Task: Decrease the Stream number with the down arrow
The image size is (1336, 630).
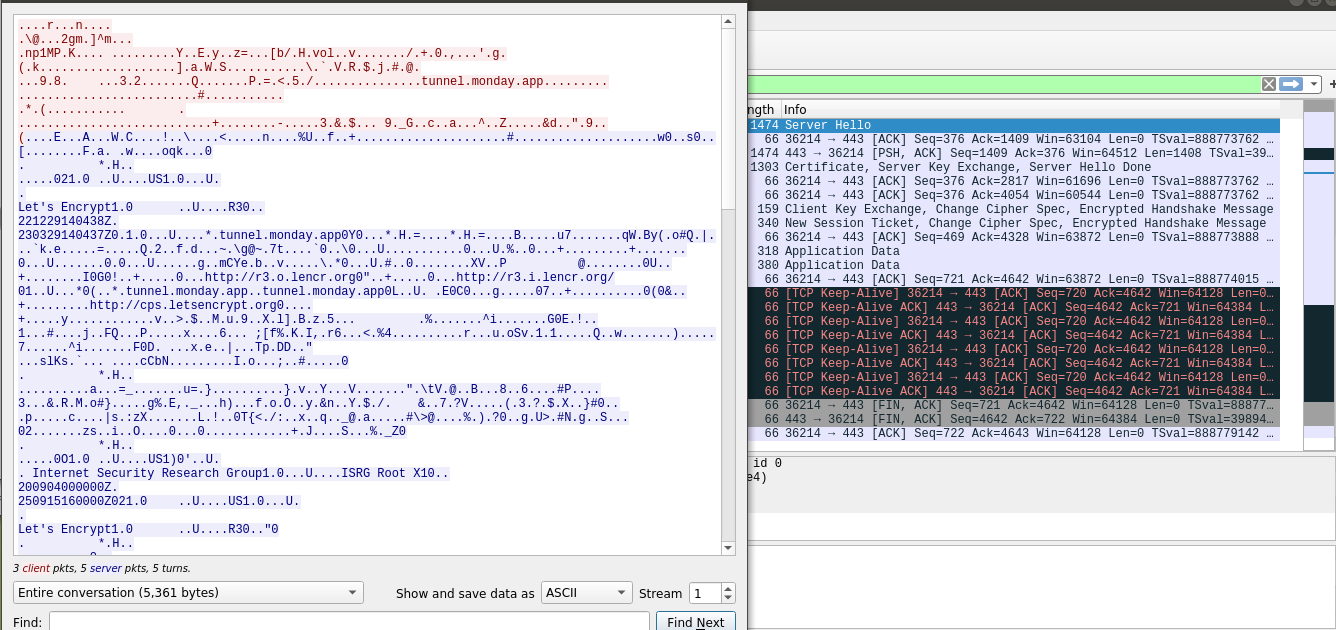Action: (728, 598)
